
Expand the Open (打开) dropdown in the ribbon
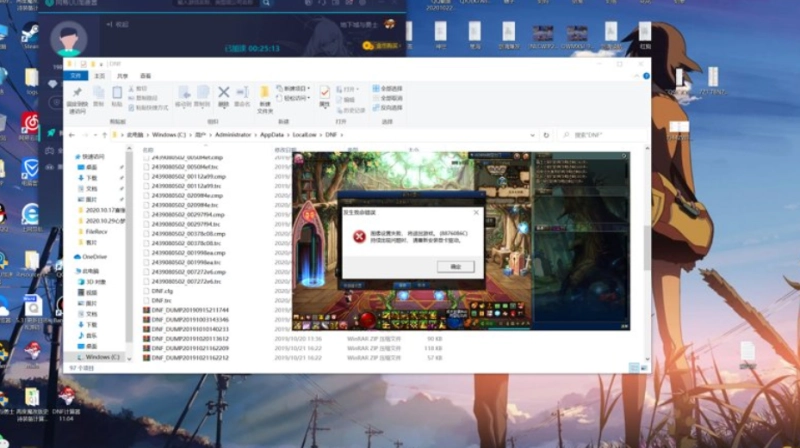tap(348, 89)
